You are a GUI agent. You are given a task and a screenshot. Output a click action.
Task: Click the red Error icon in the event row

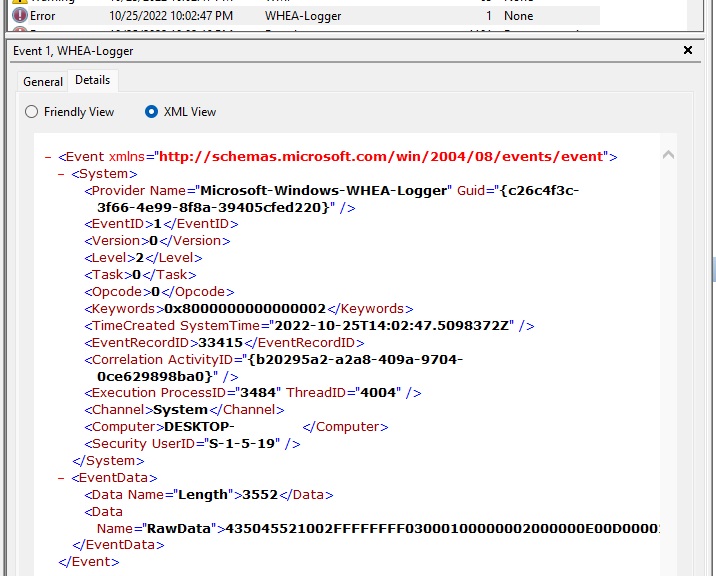click(x=19, y=16)
